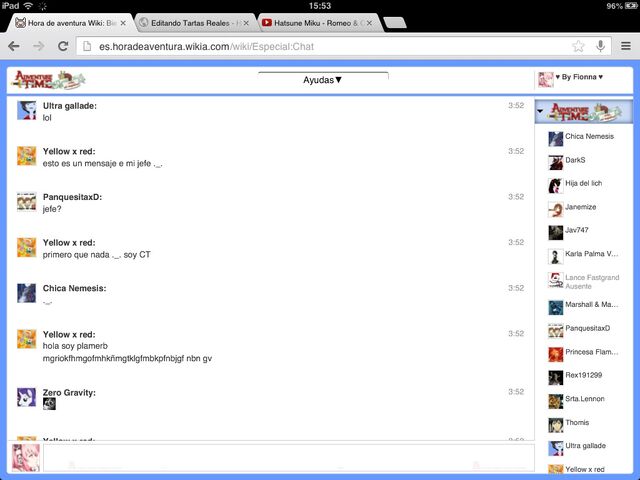This screenshot has height=480, width=640.
Task: Click the Zero Gravity username in chat
Action: (x=69, y=393)
